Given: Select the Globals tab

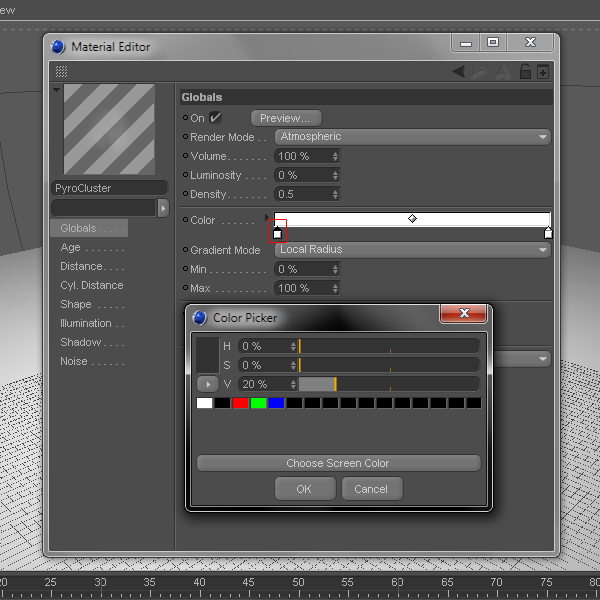Looking at the screenshot, I should pyautogui.click(x=89, y=228).
